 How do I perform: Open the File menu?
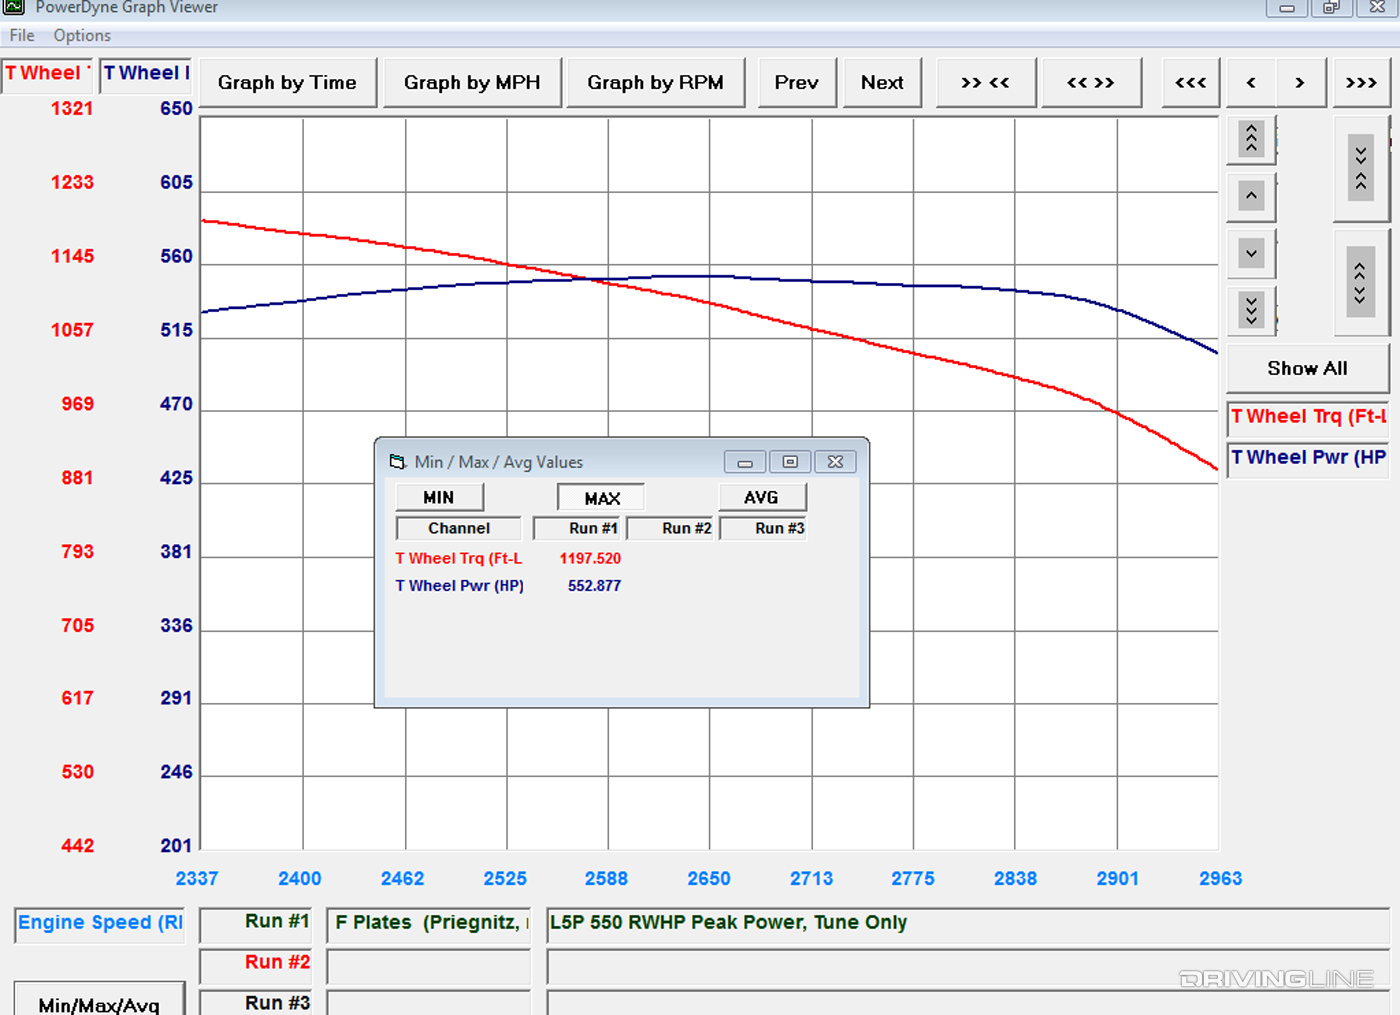point(20,35)
